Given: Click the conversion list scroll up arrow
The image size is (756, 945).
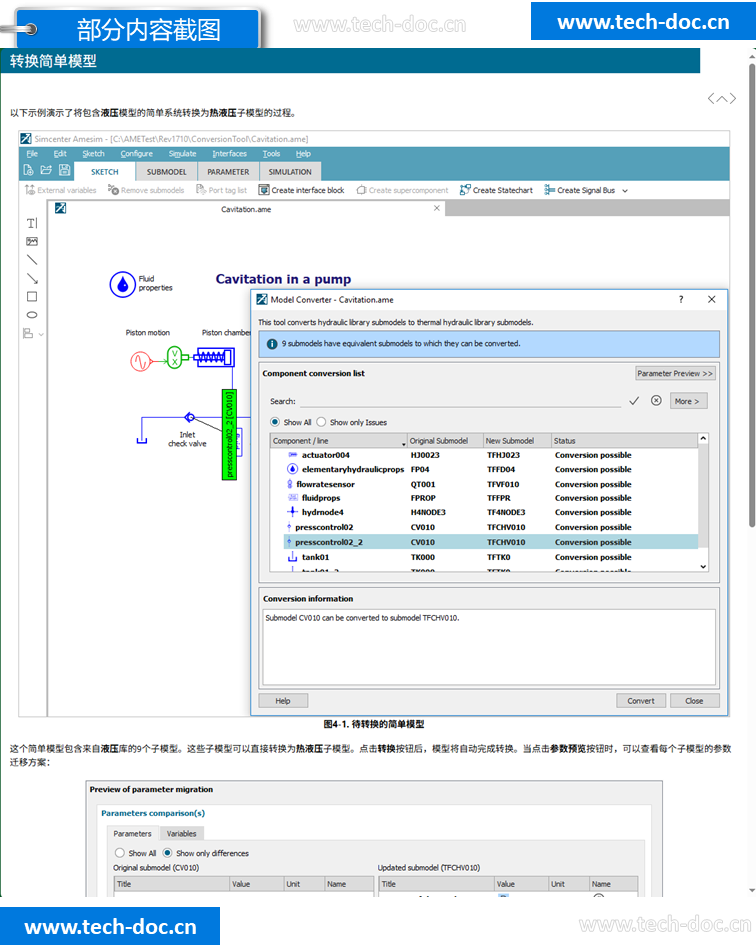Looking at the screenshot, I should pyautogui.click(x=703, y=439).
